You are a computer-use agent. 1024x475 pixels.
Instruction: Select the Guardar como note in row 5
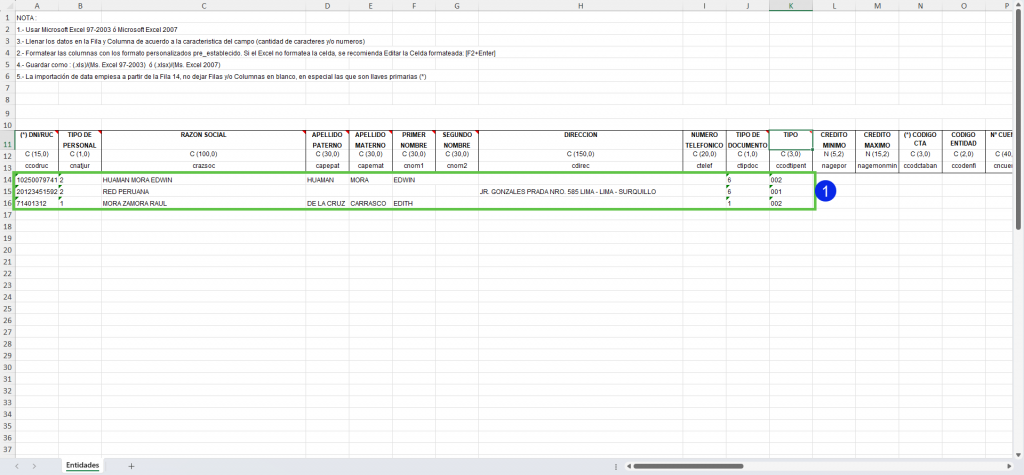pos(119,65)
